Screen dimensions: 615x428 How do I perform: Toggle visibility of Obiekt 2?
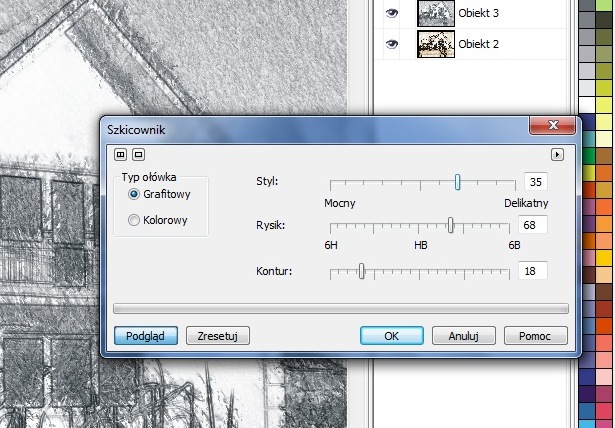pyautogui.click(x=391, y=44)
